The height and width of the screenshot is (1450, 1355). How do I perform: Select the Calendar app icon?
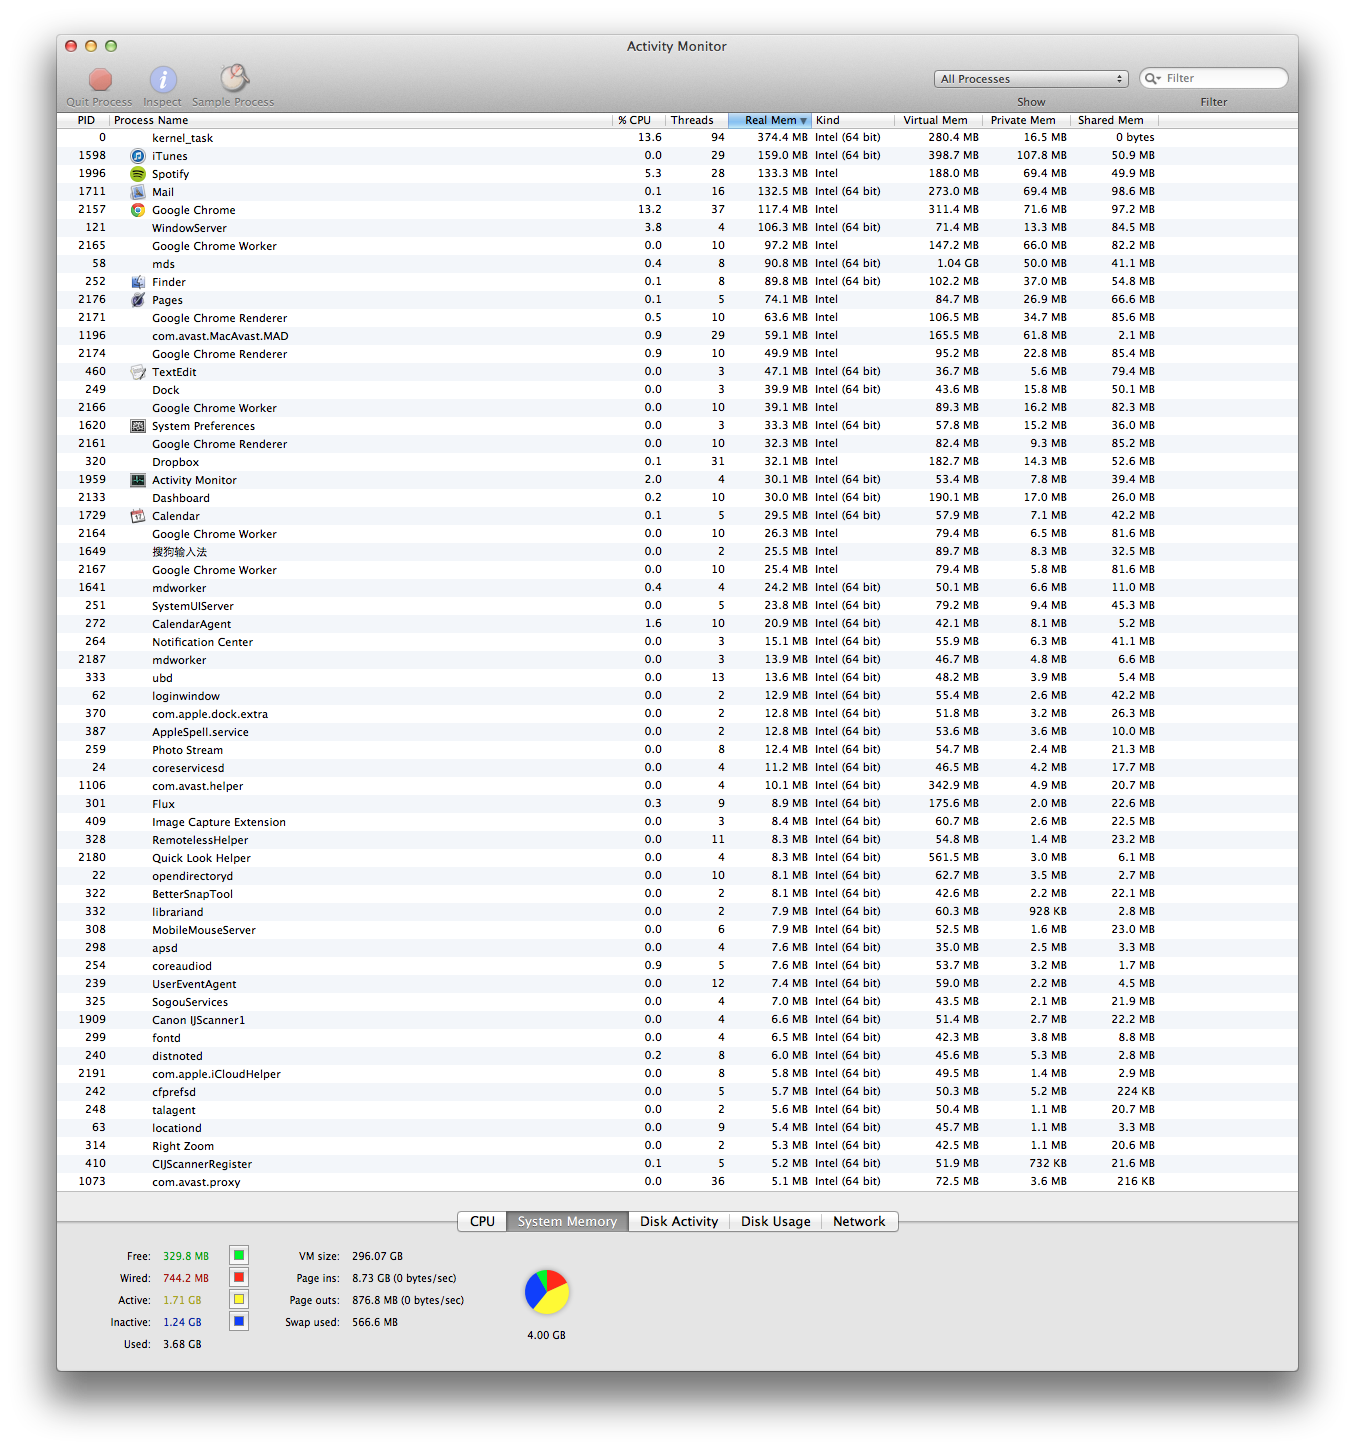point(138,516)
